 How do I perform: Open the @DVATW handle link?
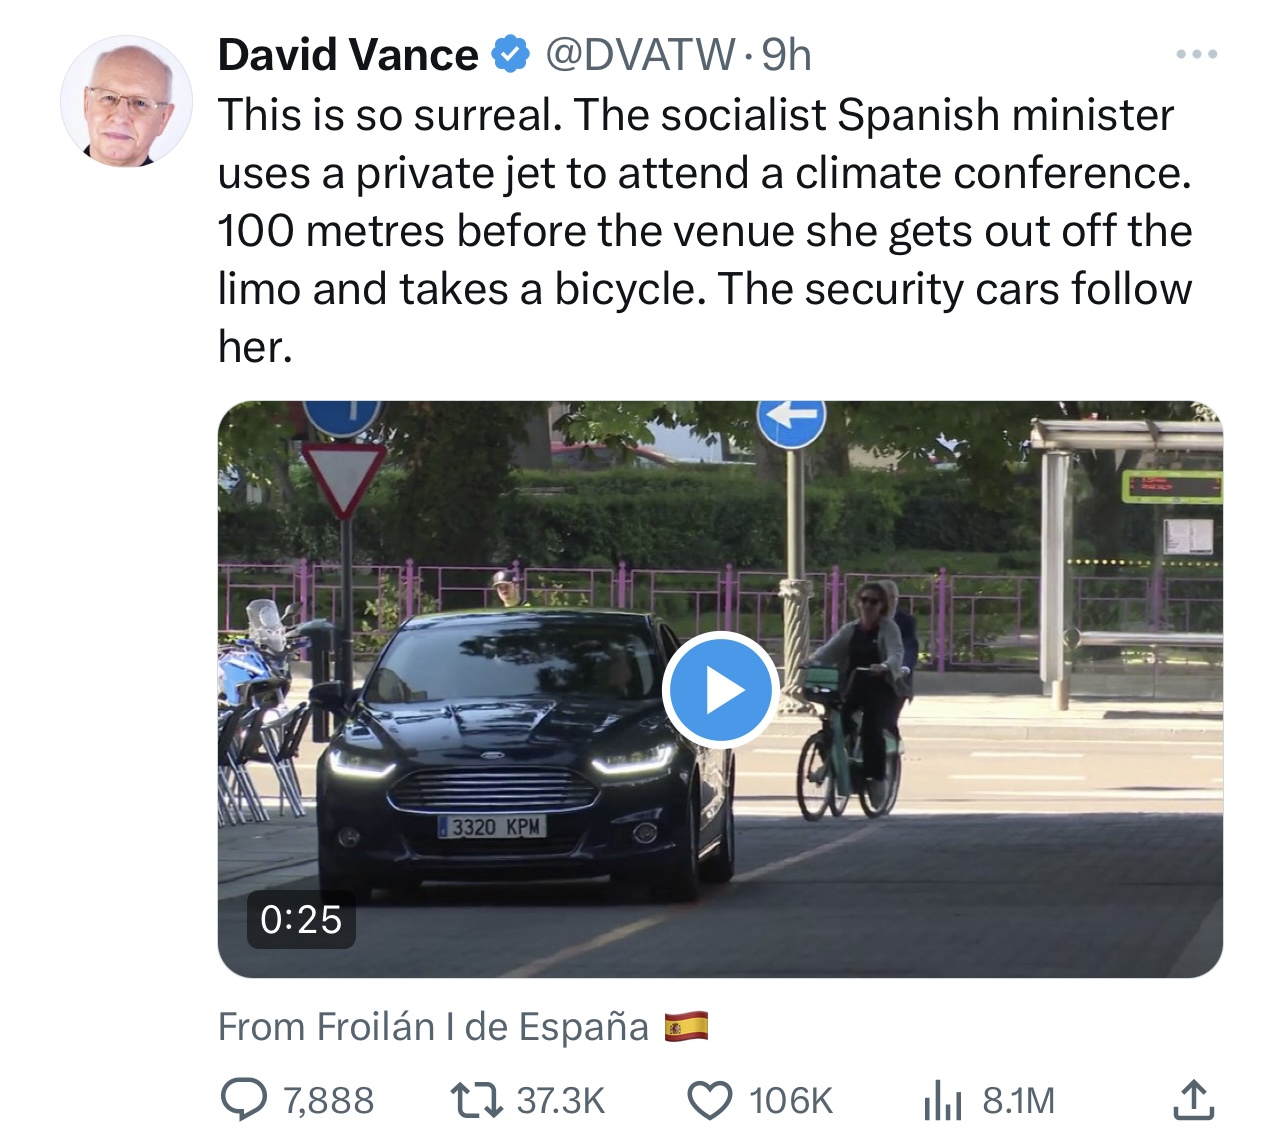(x=640, y=55)
